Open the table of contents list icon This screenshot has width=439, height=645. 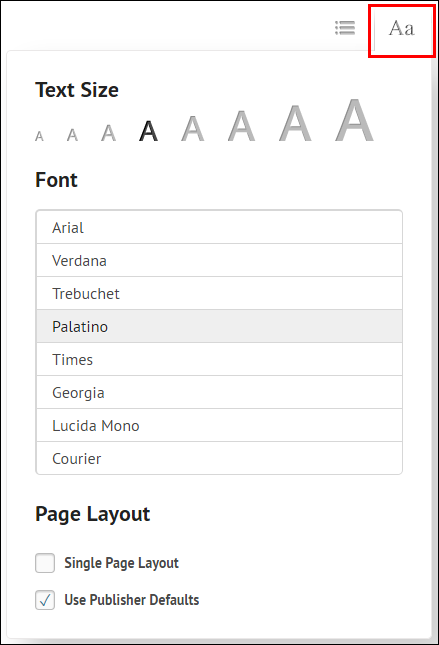point(345,28)
